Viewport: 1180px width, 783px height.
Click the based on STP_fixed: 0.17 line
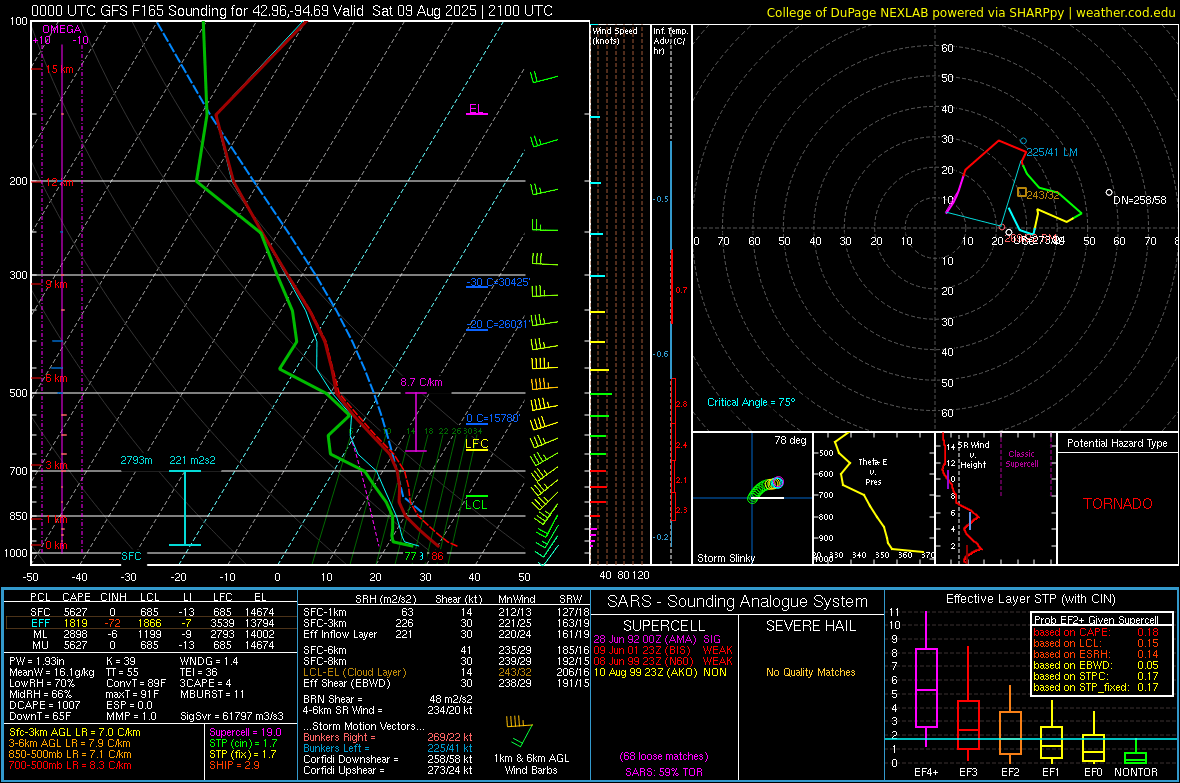coord(1096,687)
